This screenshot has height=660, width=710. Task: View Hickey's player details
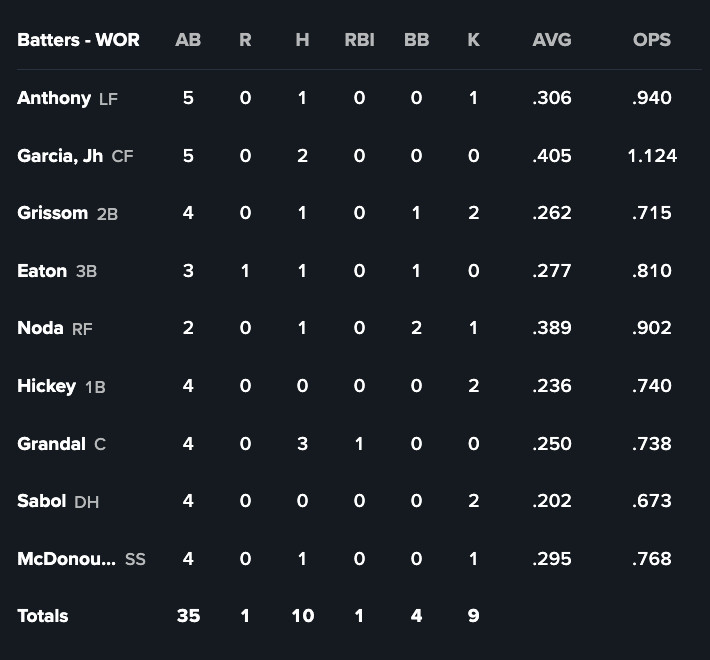click(46, 386)
